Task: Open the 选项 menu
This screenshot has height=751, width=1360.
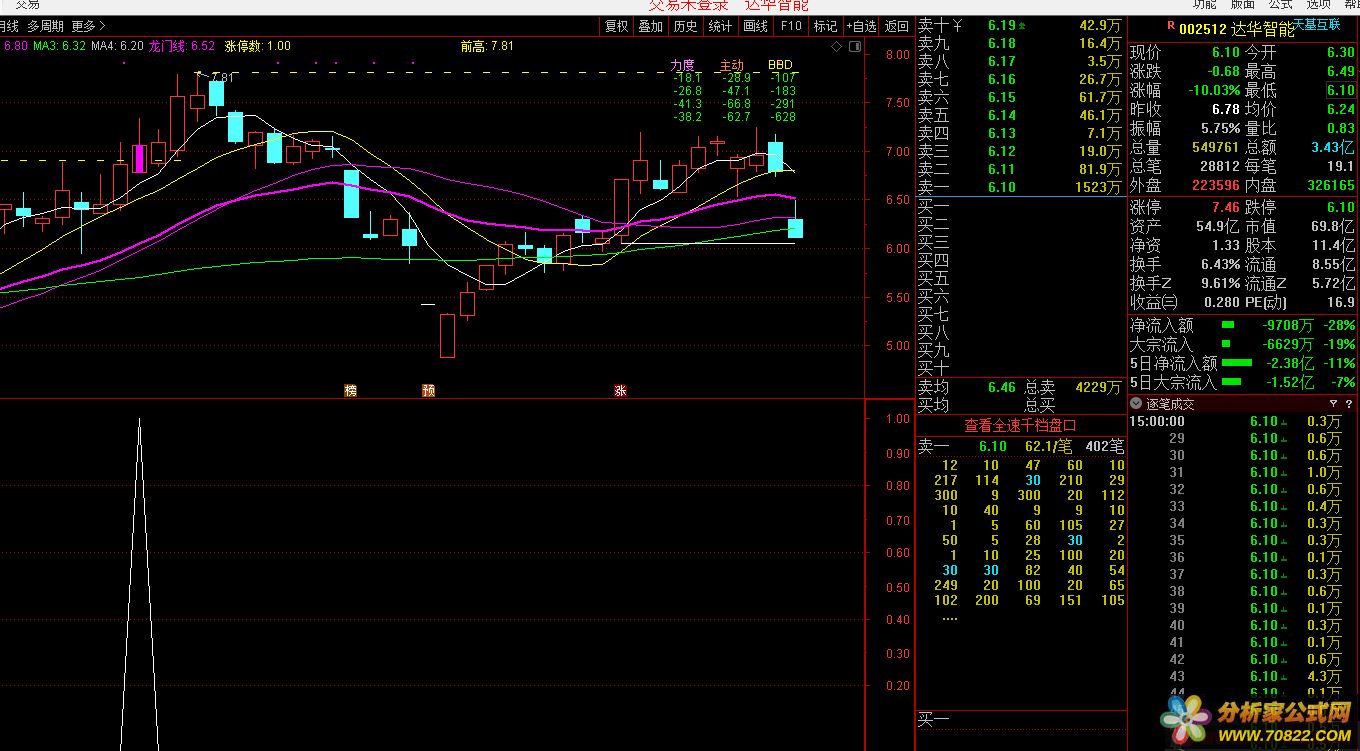Action: click(x=1318, y=5)
